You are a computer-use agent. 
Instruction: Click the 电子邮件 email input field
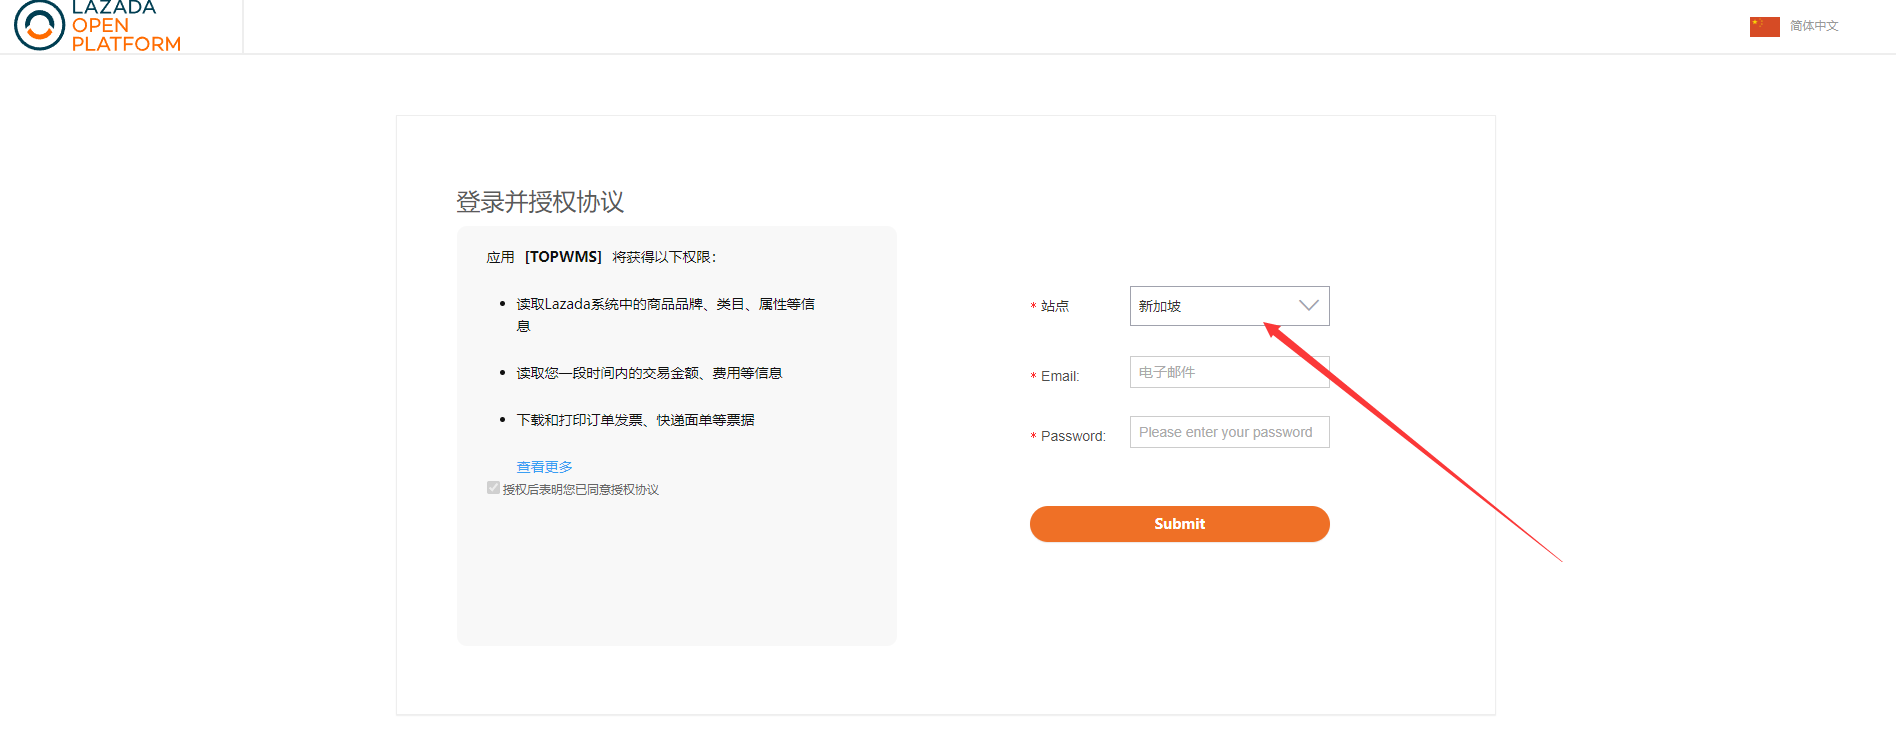(1229, 372)
